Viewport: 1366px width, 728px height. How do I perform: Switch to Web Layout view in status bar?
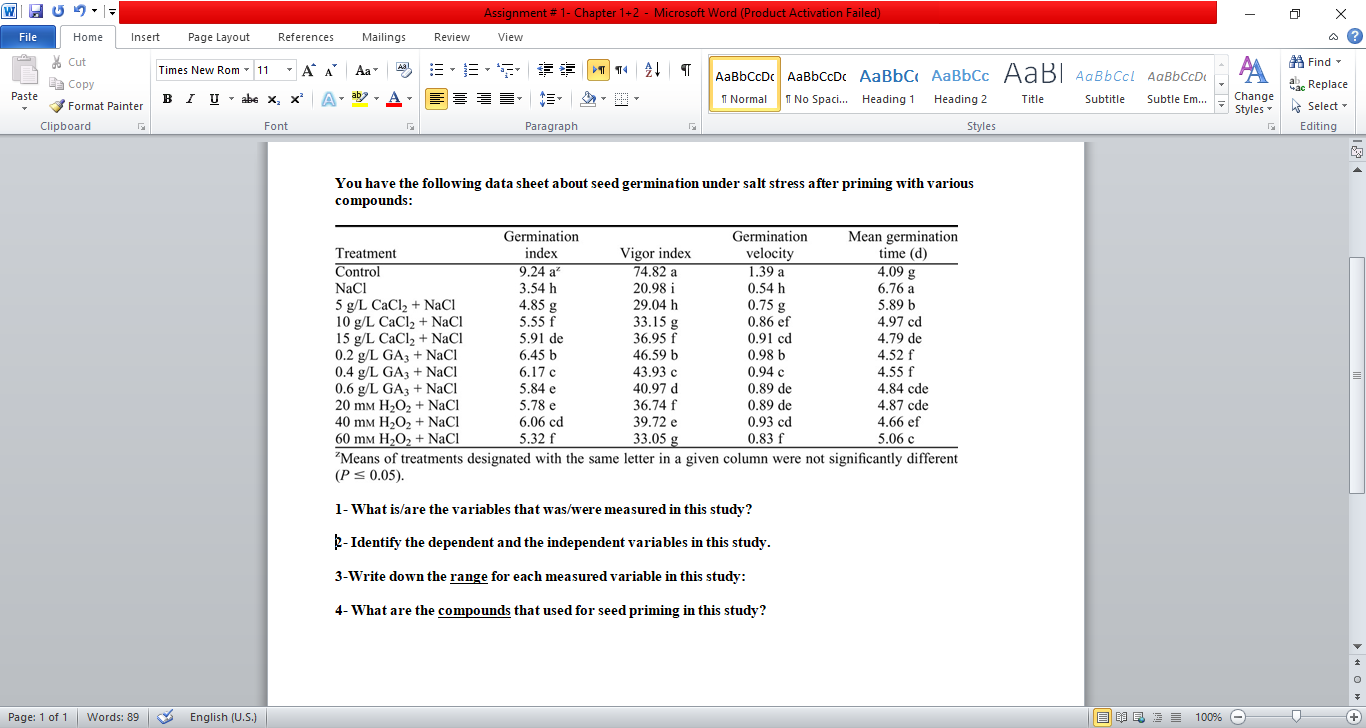(x=1139, y=717)
